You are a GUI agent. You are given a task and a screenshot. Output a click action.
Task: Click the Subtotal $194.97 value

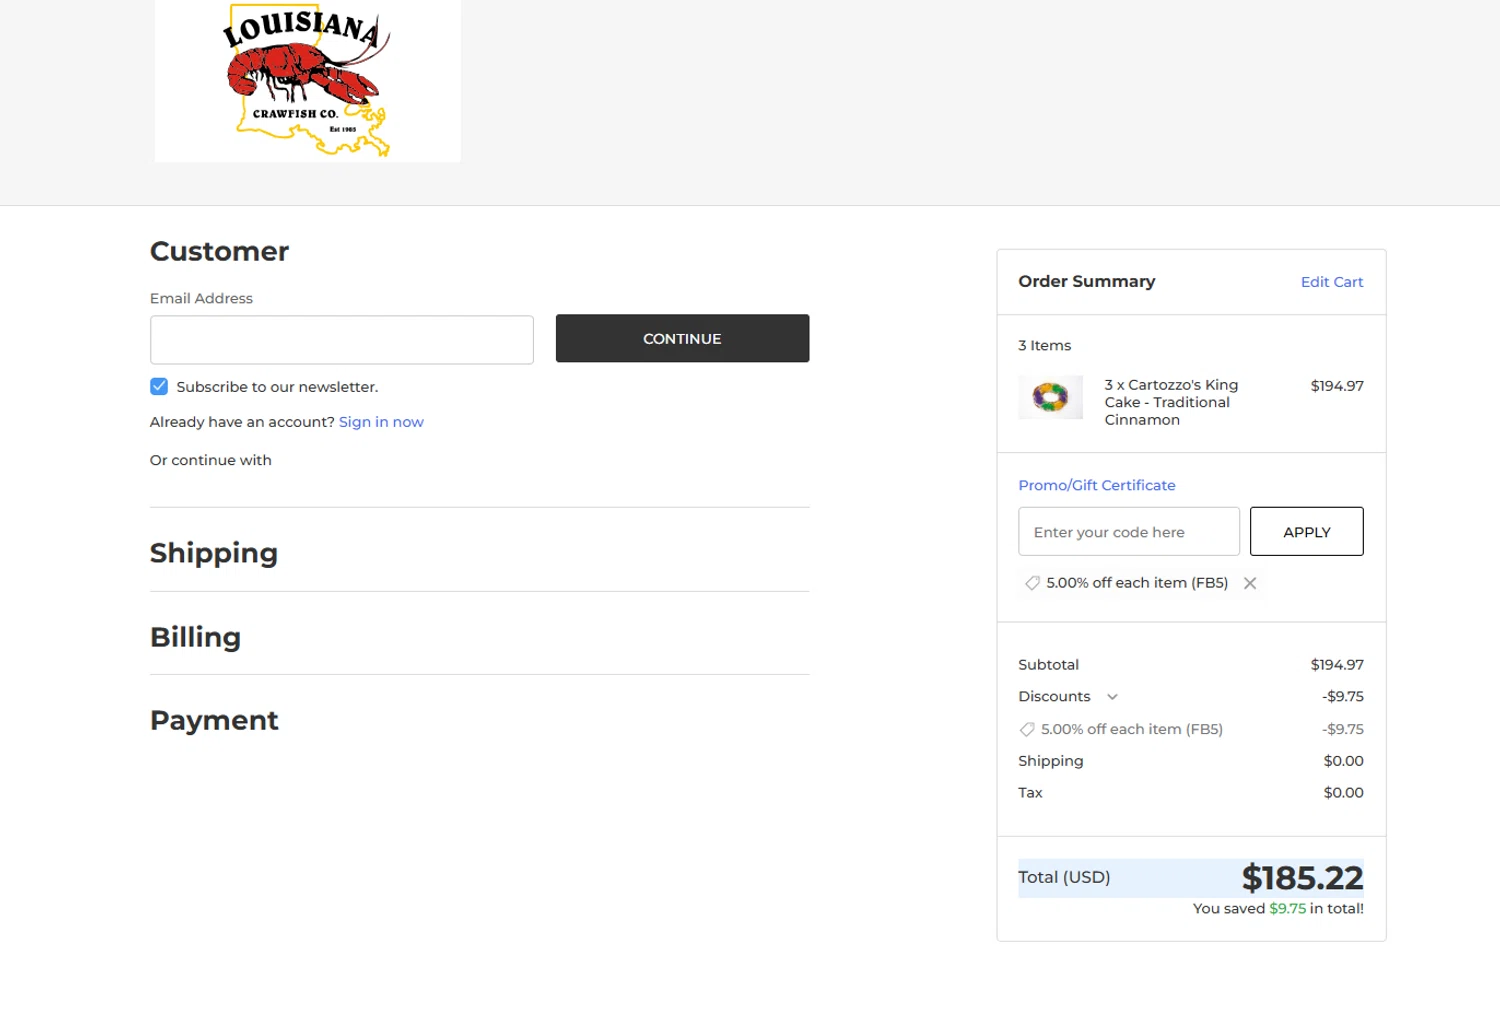pyautogui.click(x=1337, y=665)
